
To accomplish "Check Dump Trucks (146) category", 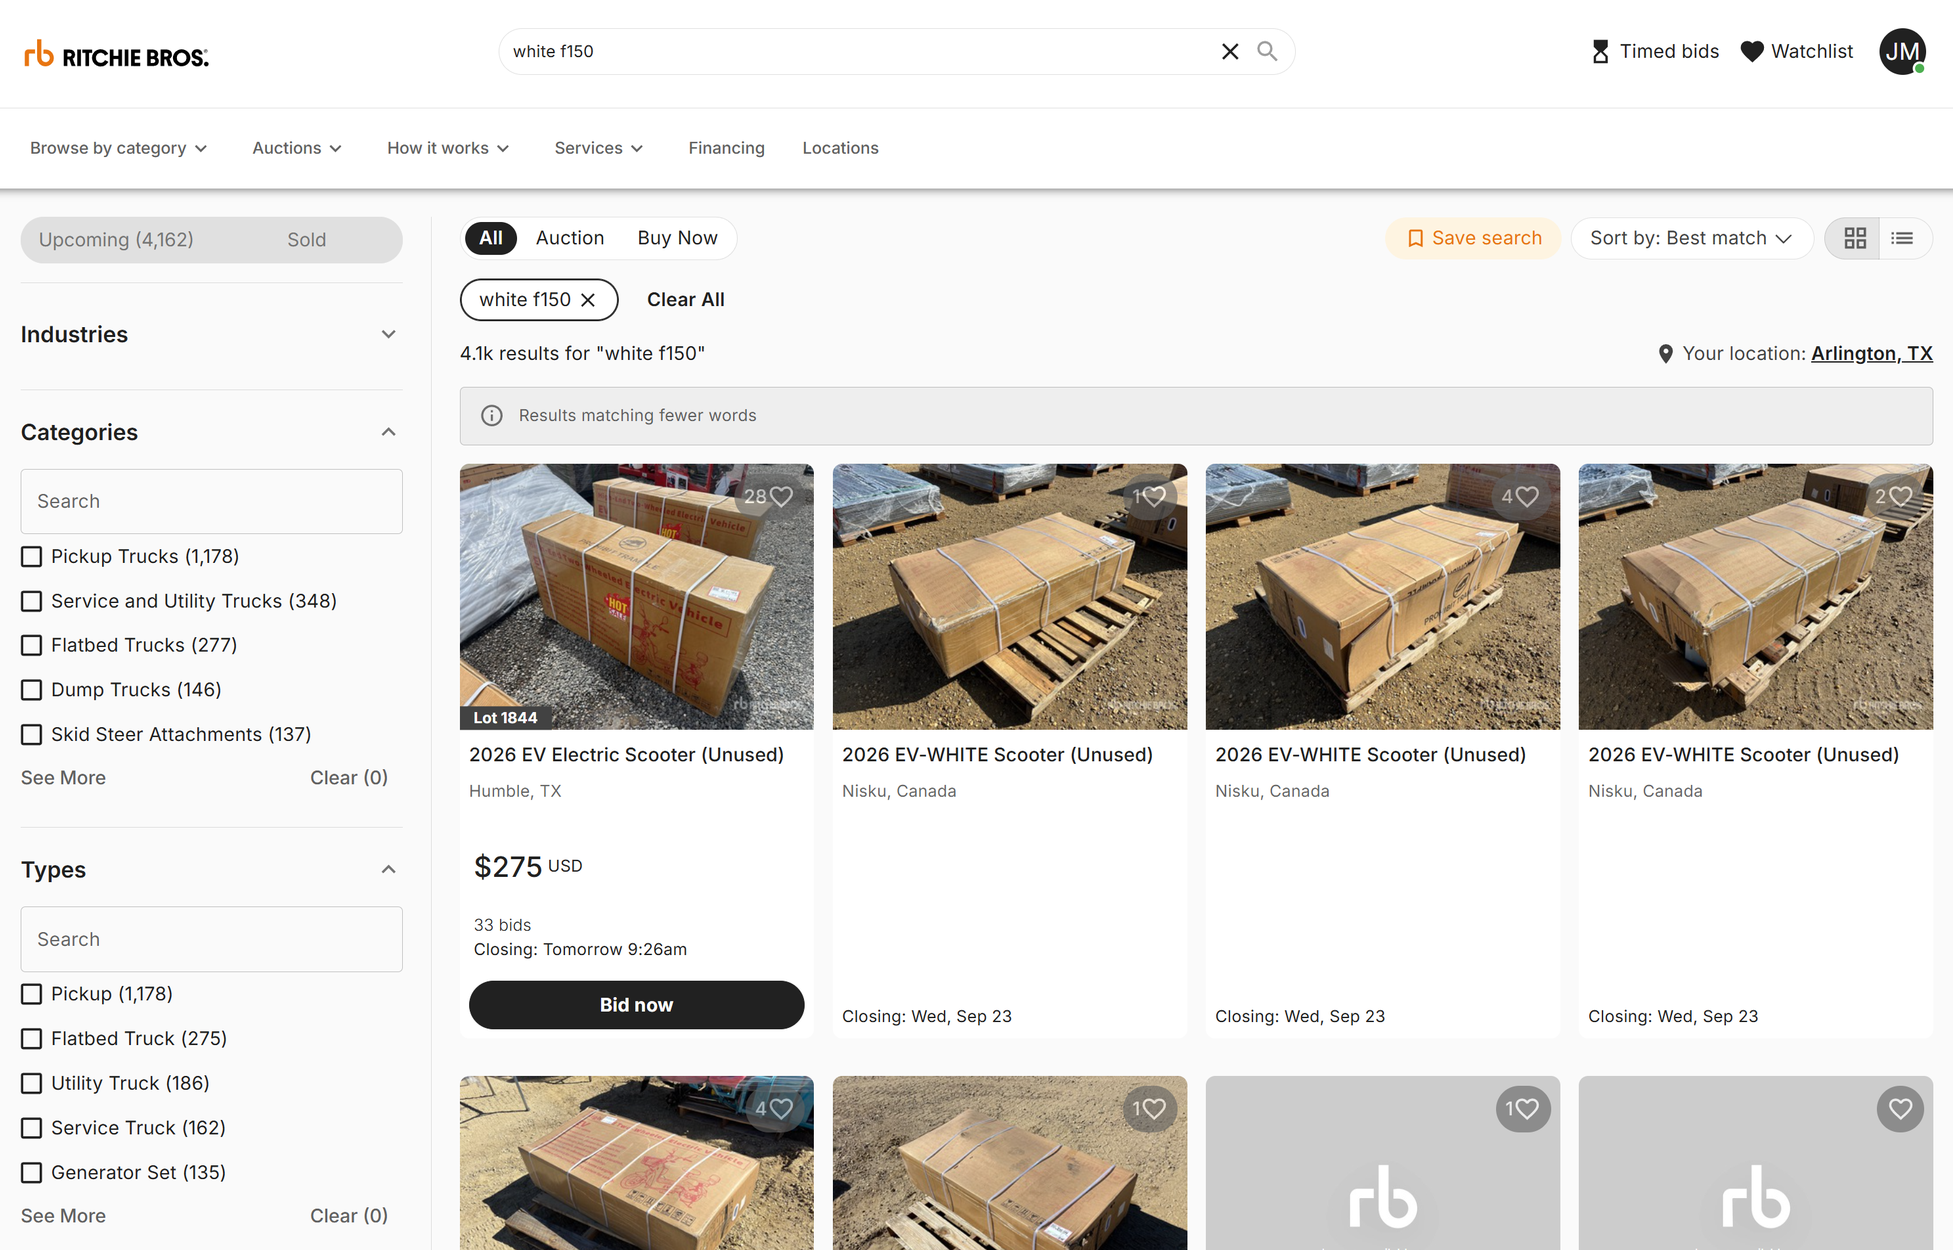I will 31,690.
